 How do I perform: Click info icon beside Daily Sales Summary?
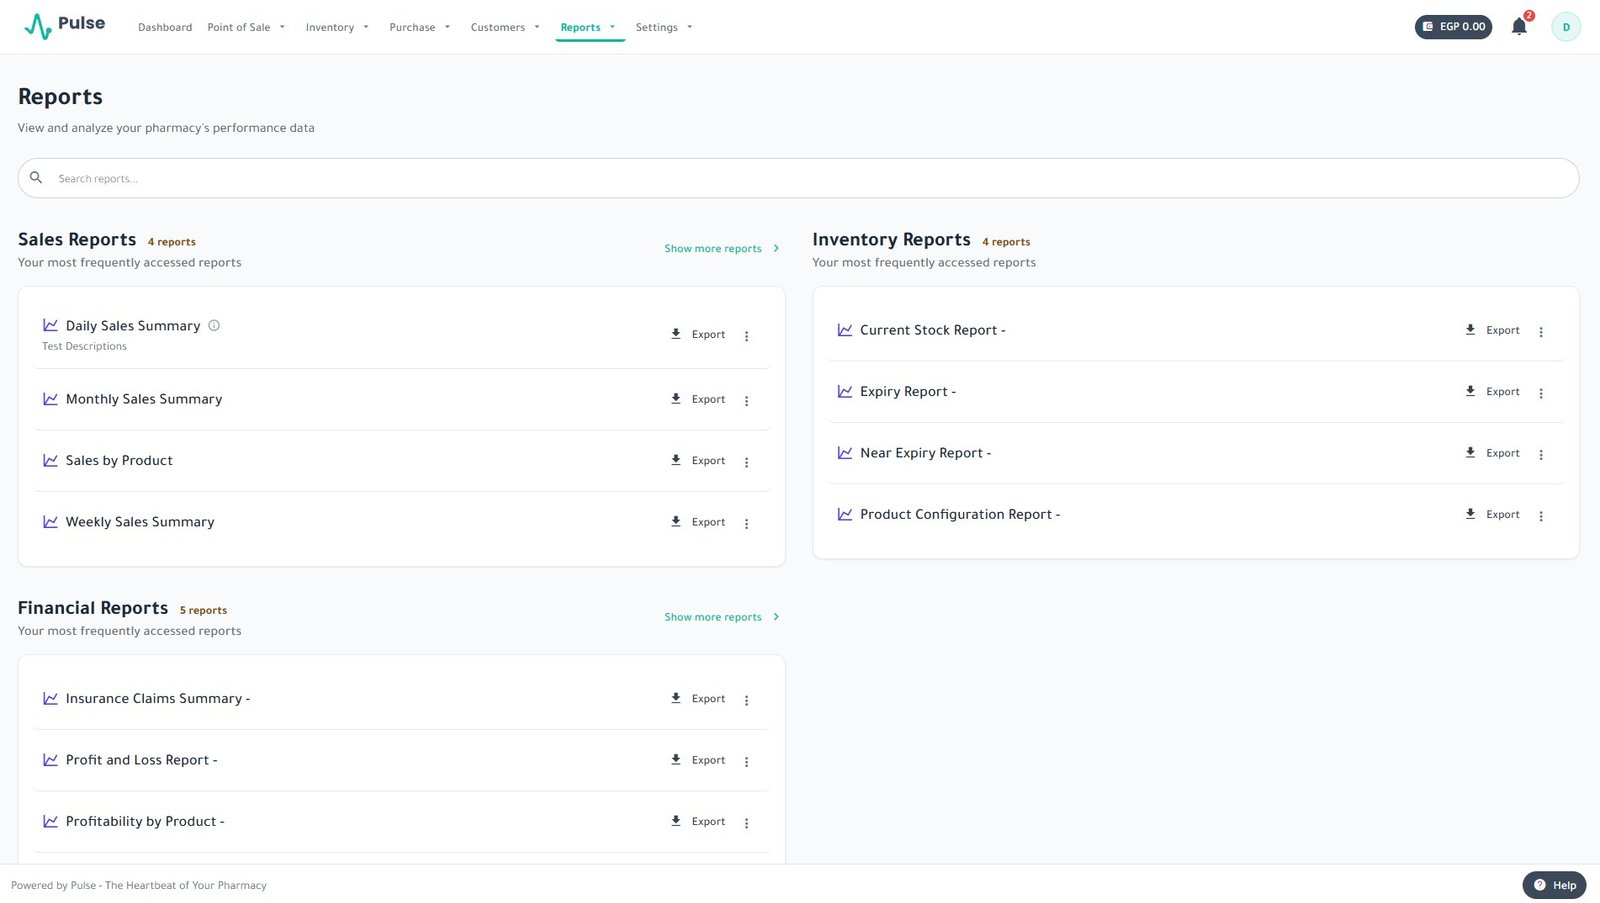click(x=214, y=325)
